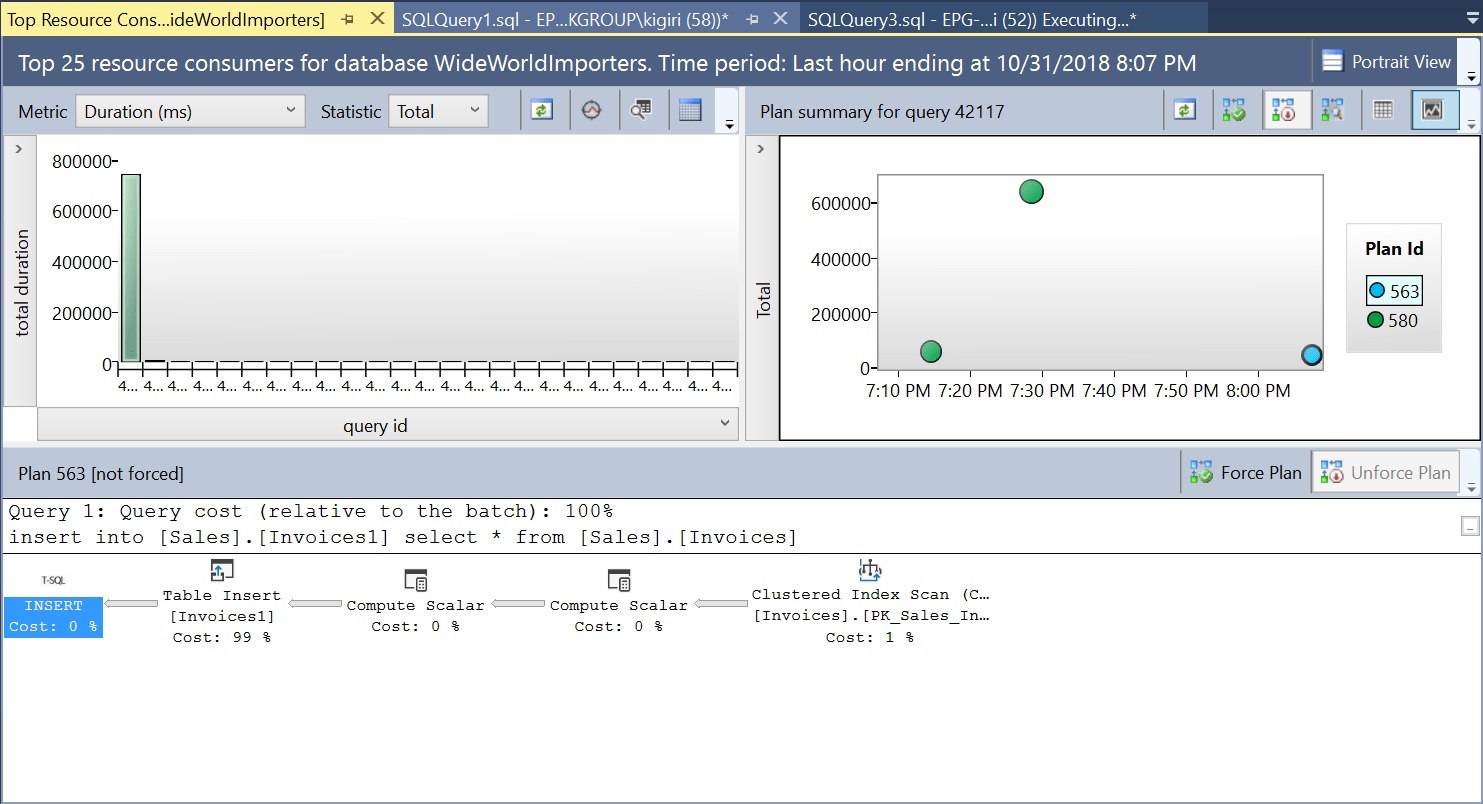
Task: Open overflow options of left chart toolbar
Action: click(x=730, y=124)
